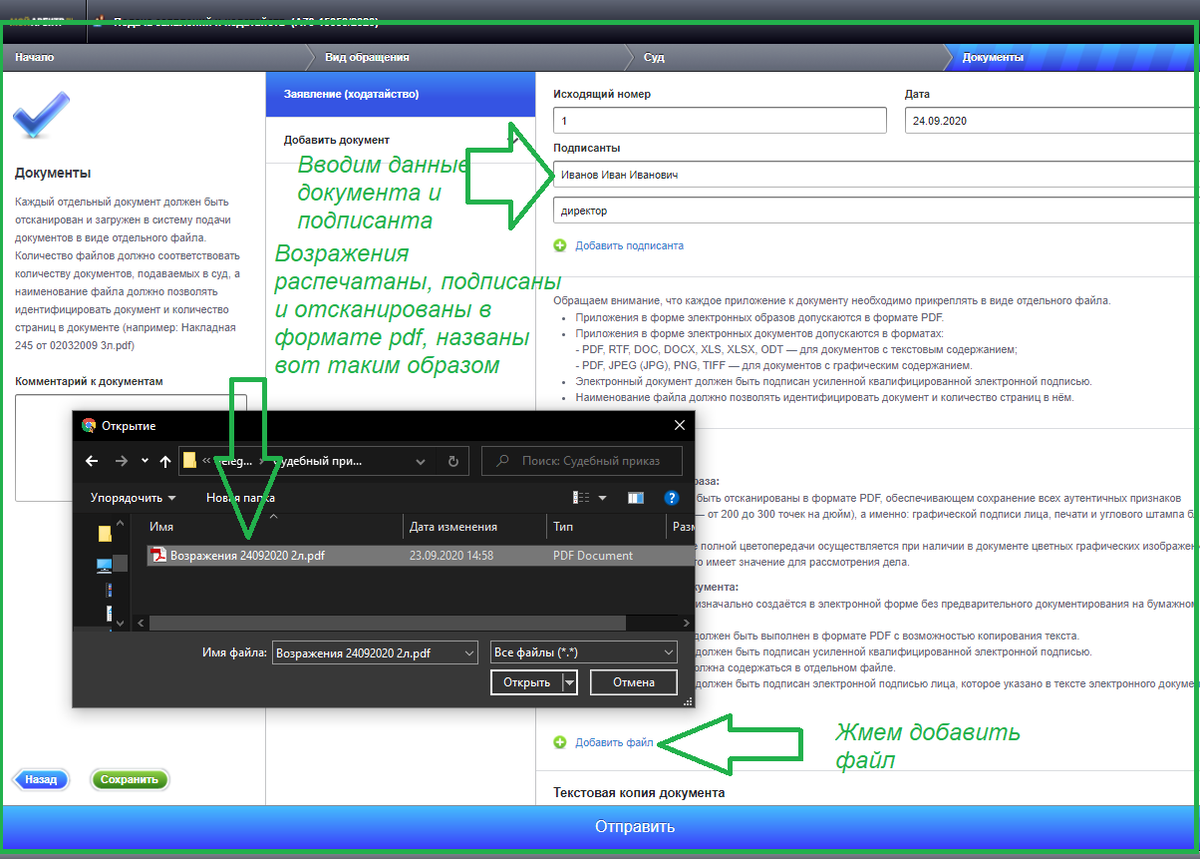
Task: Go to the Суд step
Action: [654, 57]
